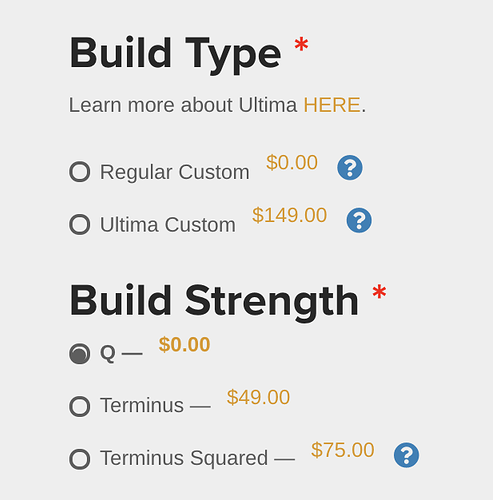Follow the HERE link about Ultima
This screenshot has height=500, width=493.
332,105
